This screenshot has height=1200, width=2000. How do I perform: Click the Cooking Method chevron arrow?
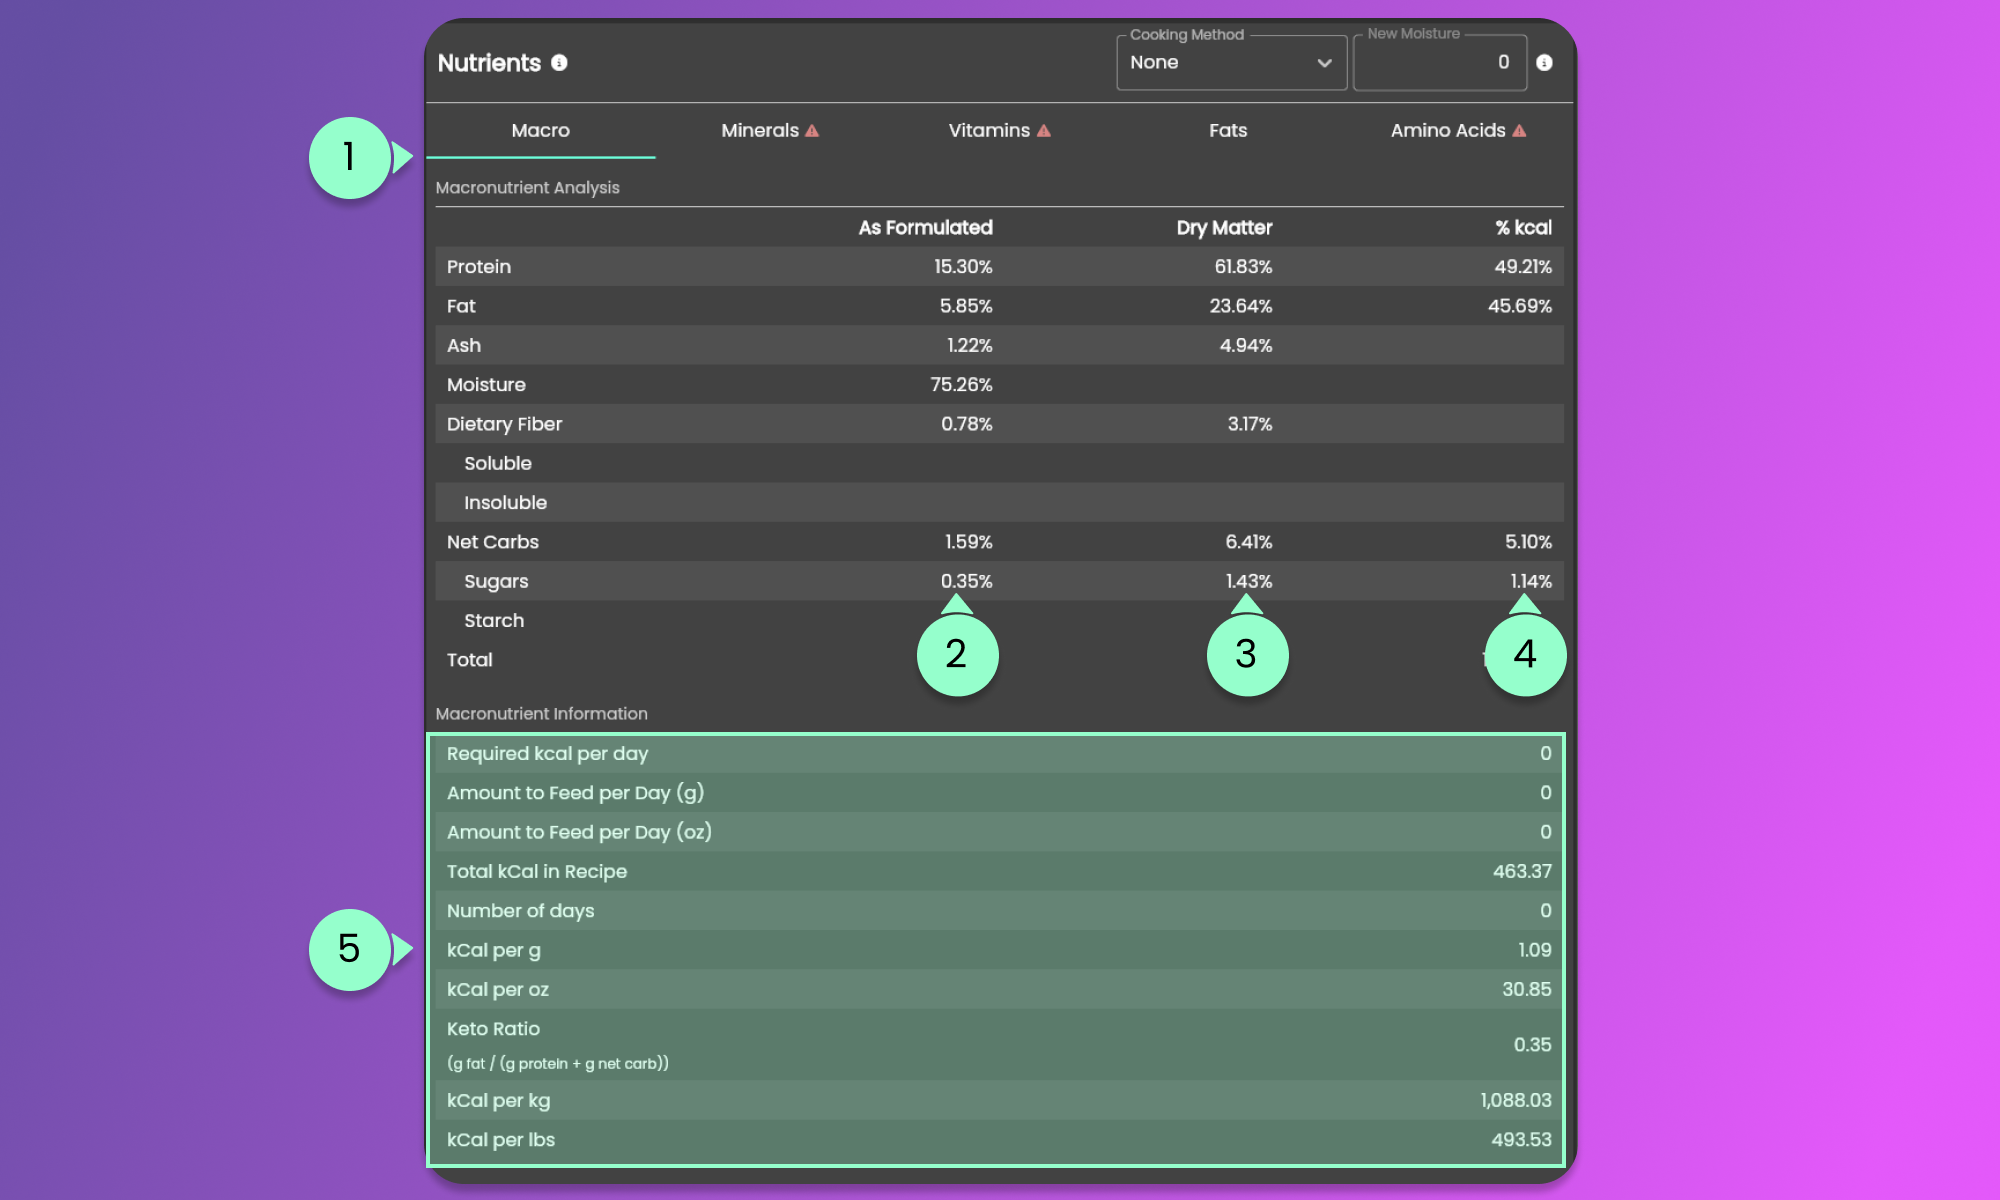point(1324,63)
